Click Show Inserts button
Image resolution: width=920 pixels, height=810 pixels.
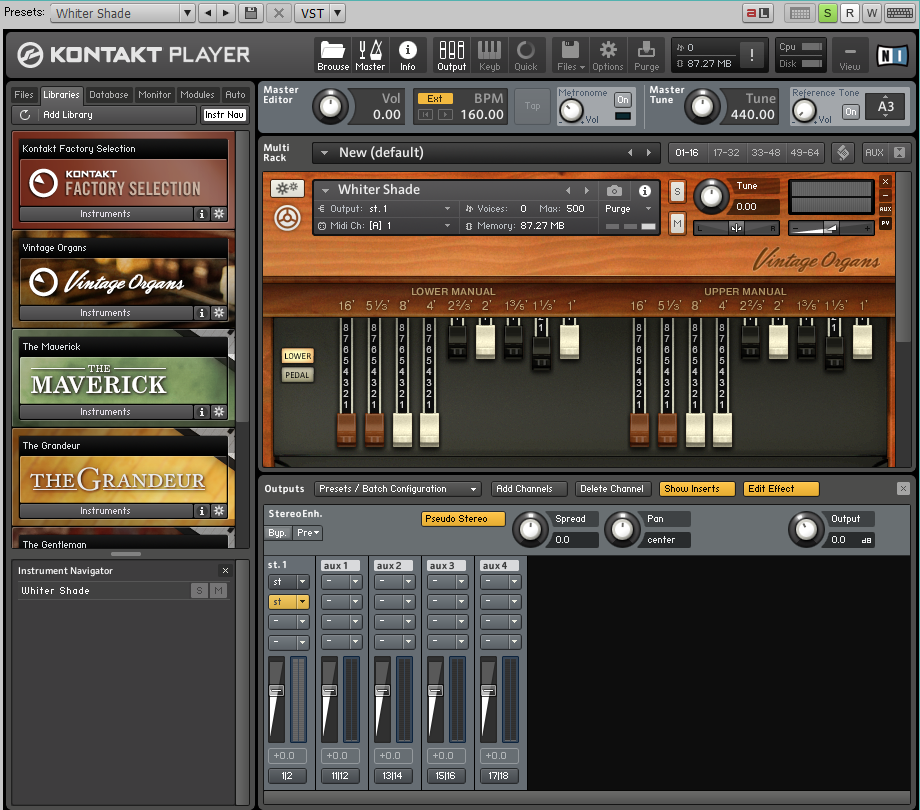[697, 489]
